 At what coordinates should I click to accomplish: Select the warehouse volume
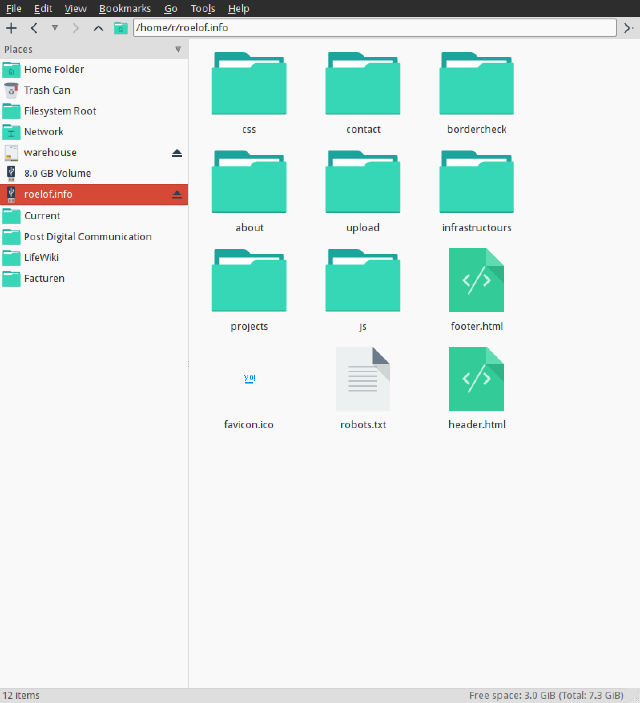click(94, 152)
